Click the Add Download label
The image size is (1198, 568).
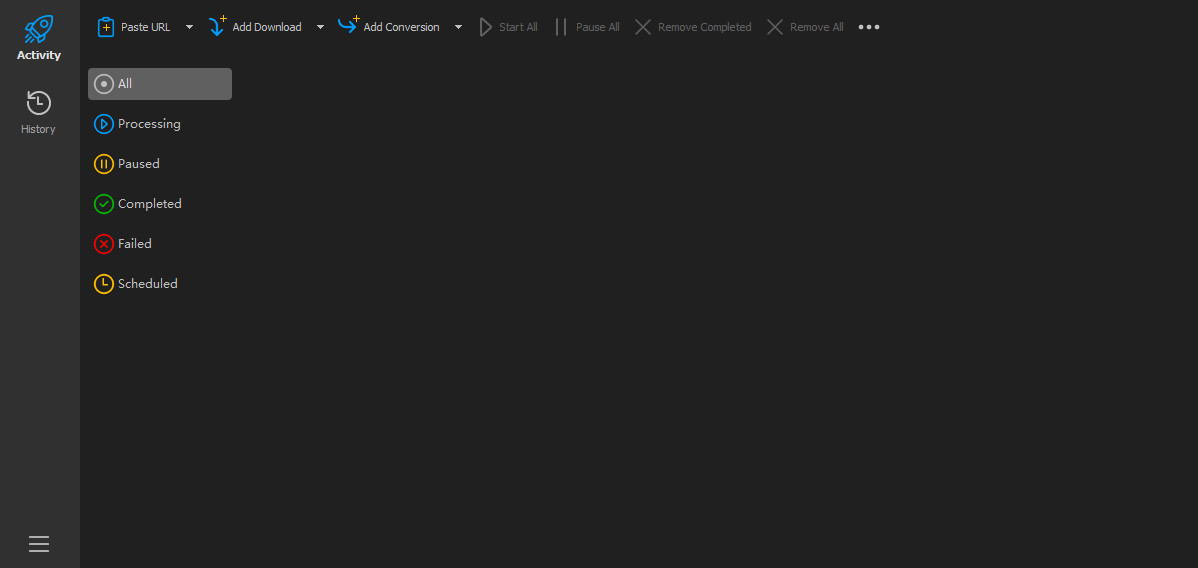tap(267, 27)
